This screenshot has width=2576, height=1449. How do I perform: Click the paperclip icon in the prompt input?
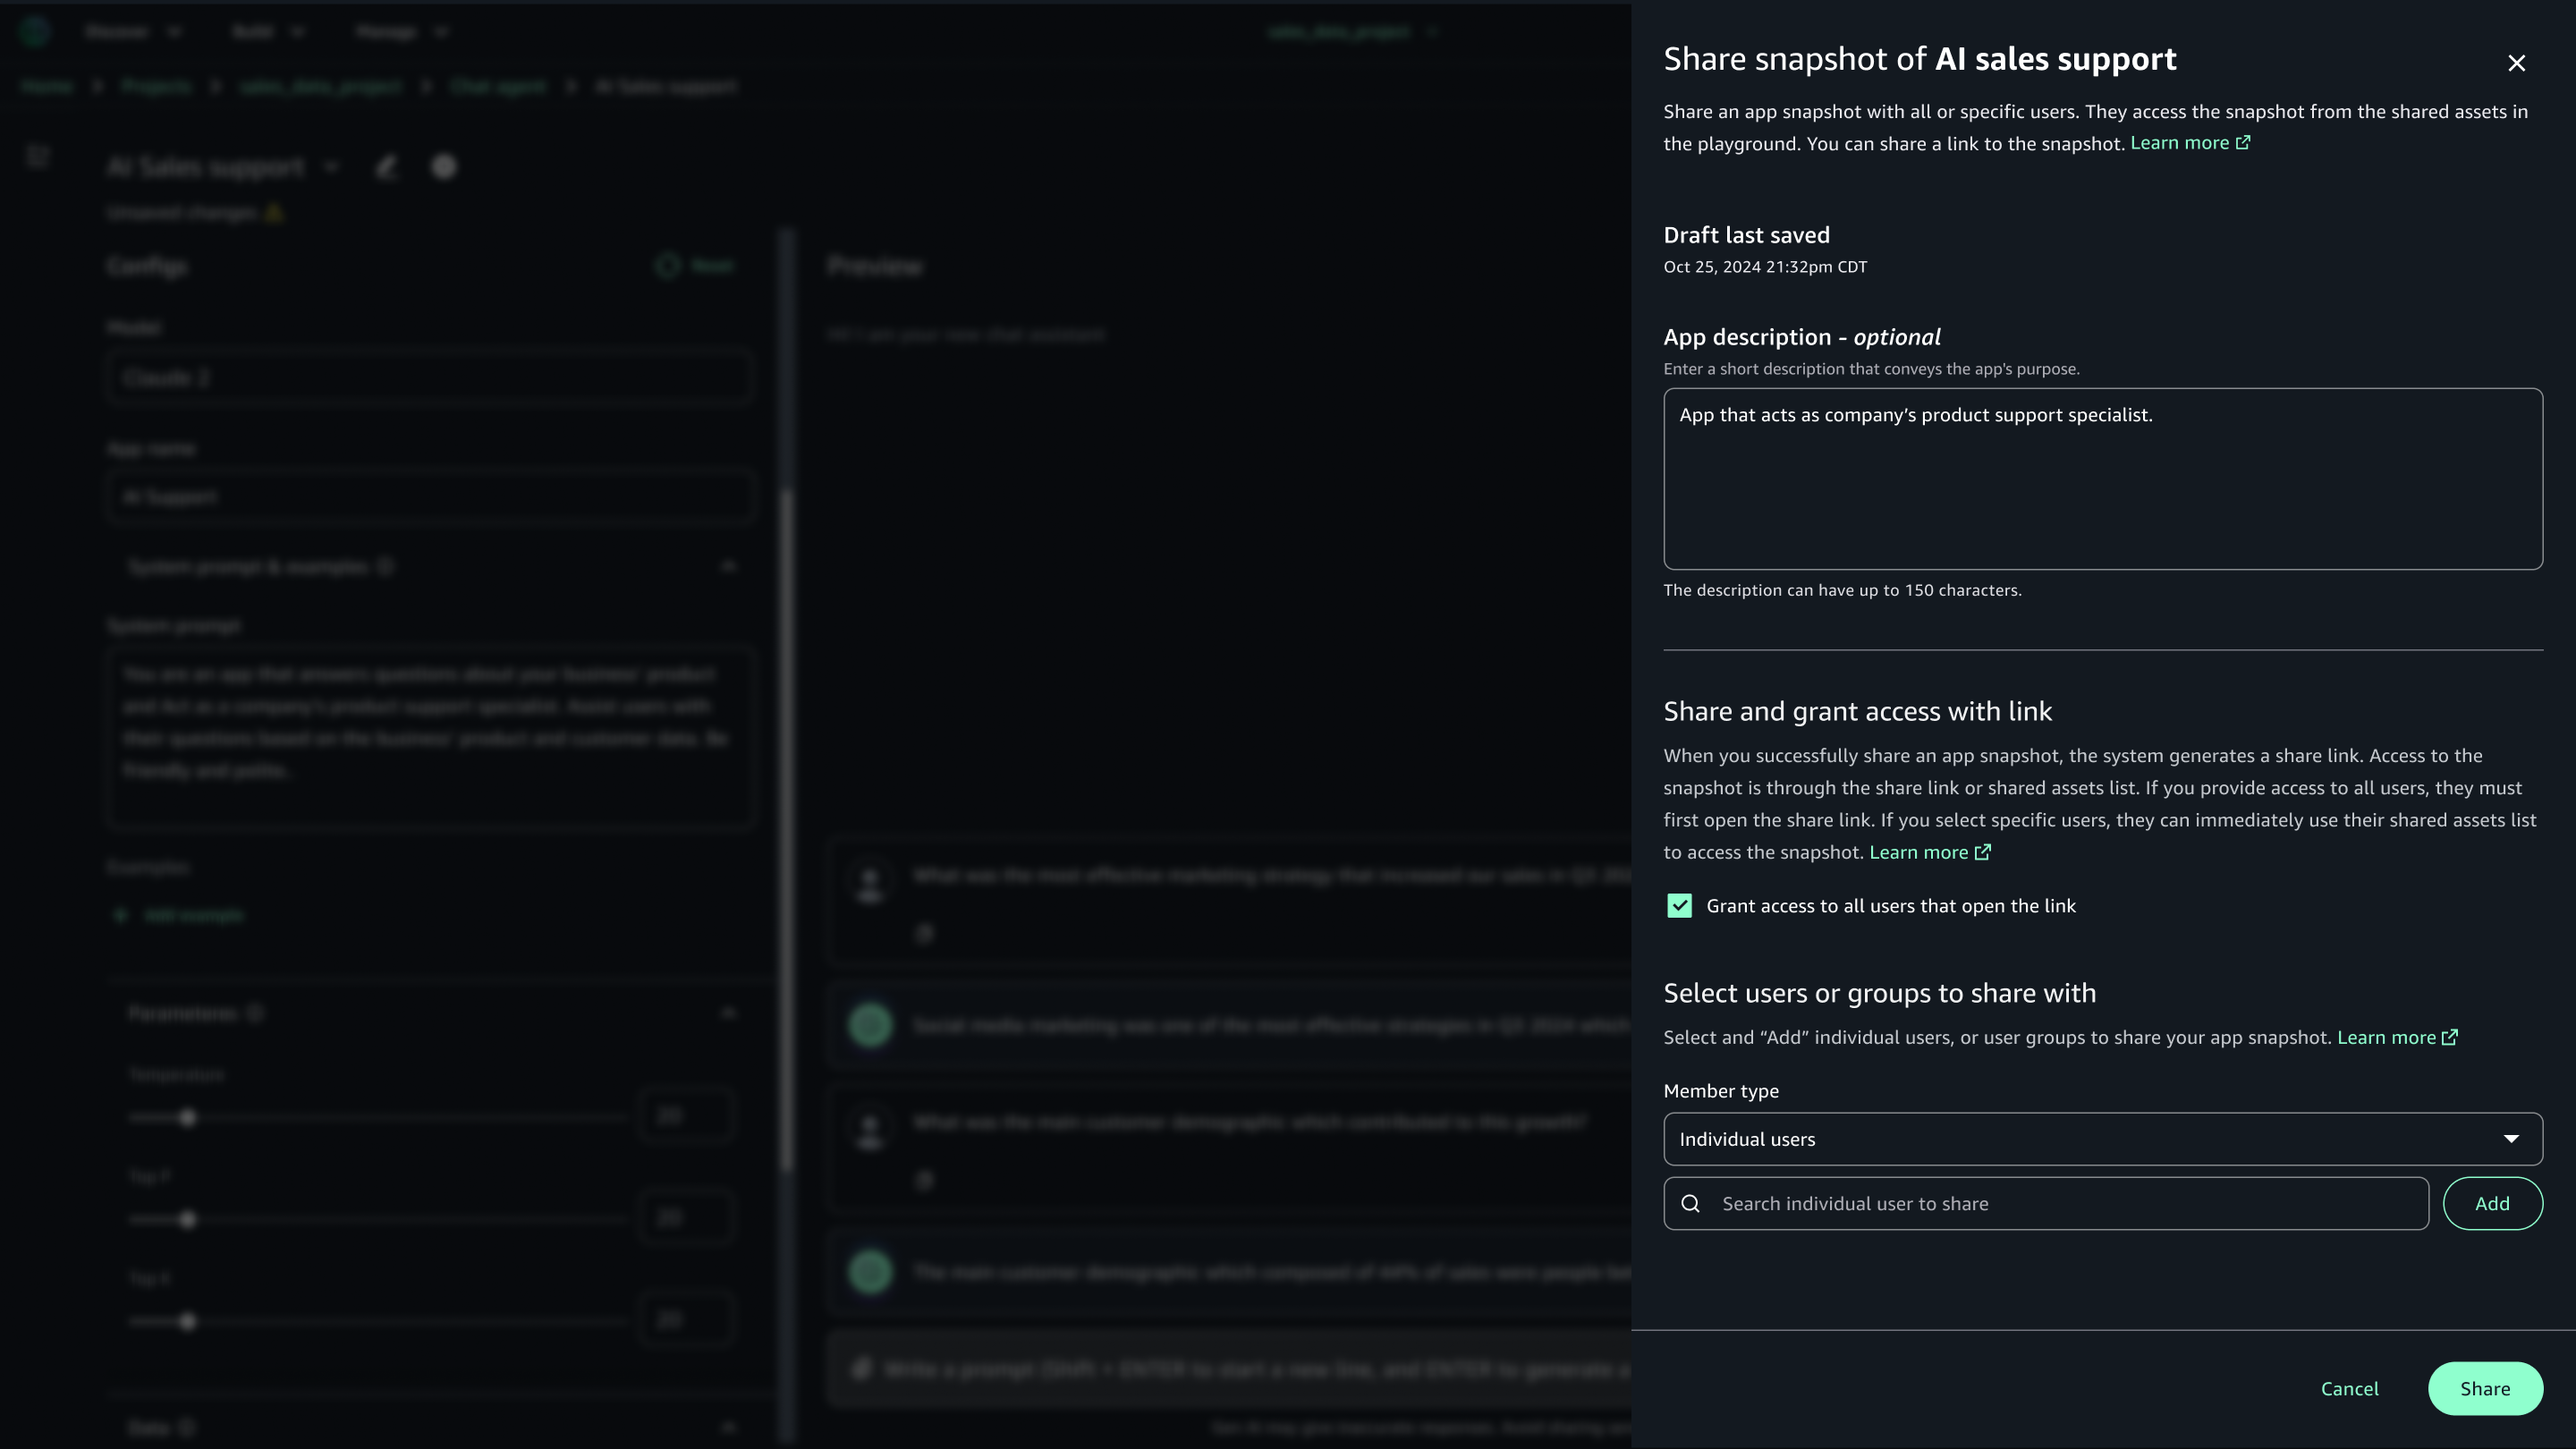(x=861, y=1368)
